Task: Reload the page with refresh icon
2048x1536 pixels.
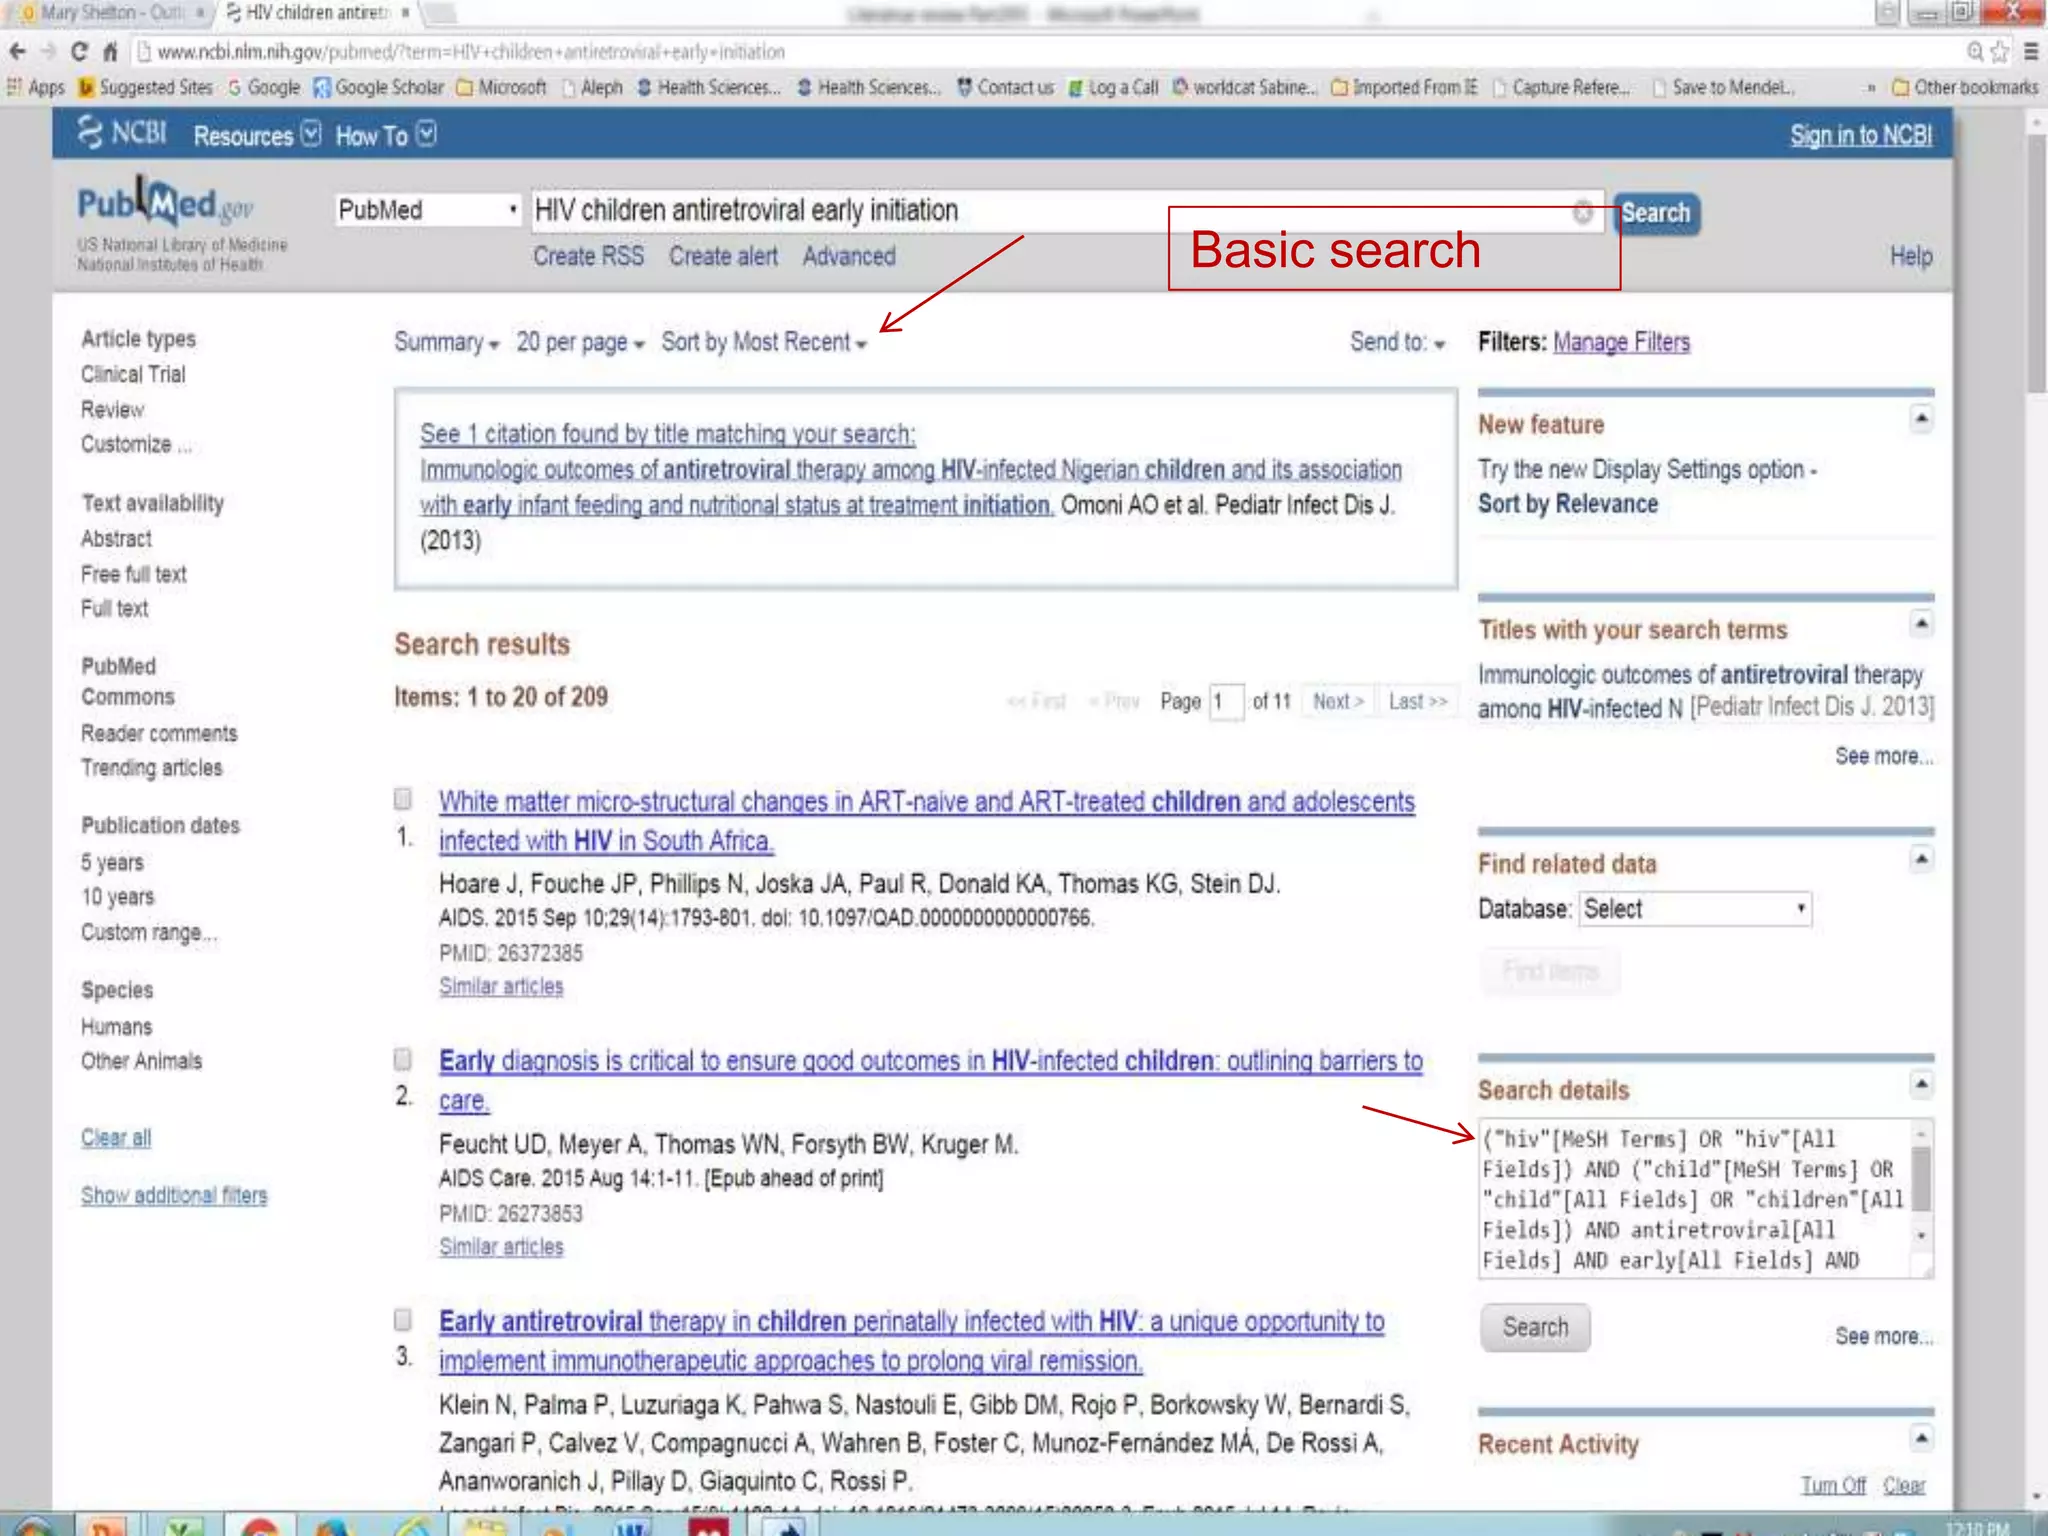Action: pyautogui.click(x=79, y=51)
